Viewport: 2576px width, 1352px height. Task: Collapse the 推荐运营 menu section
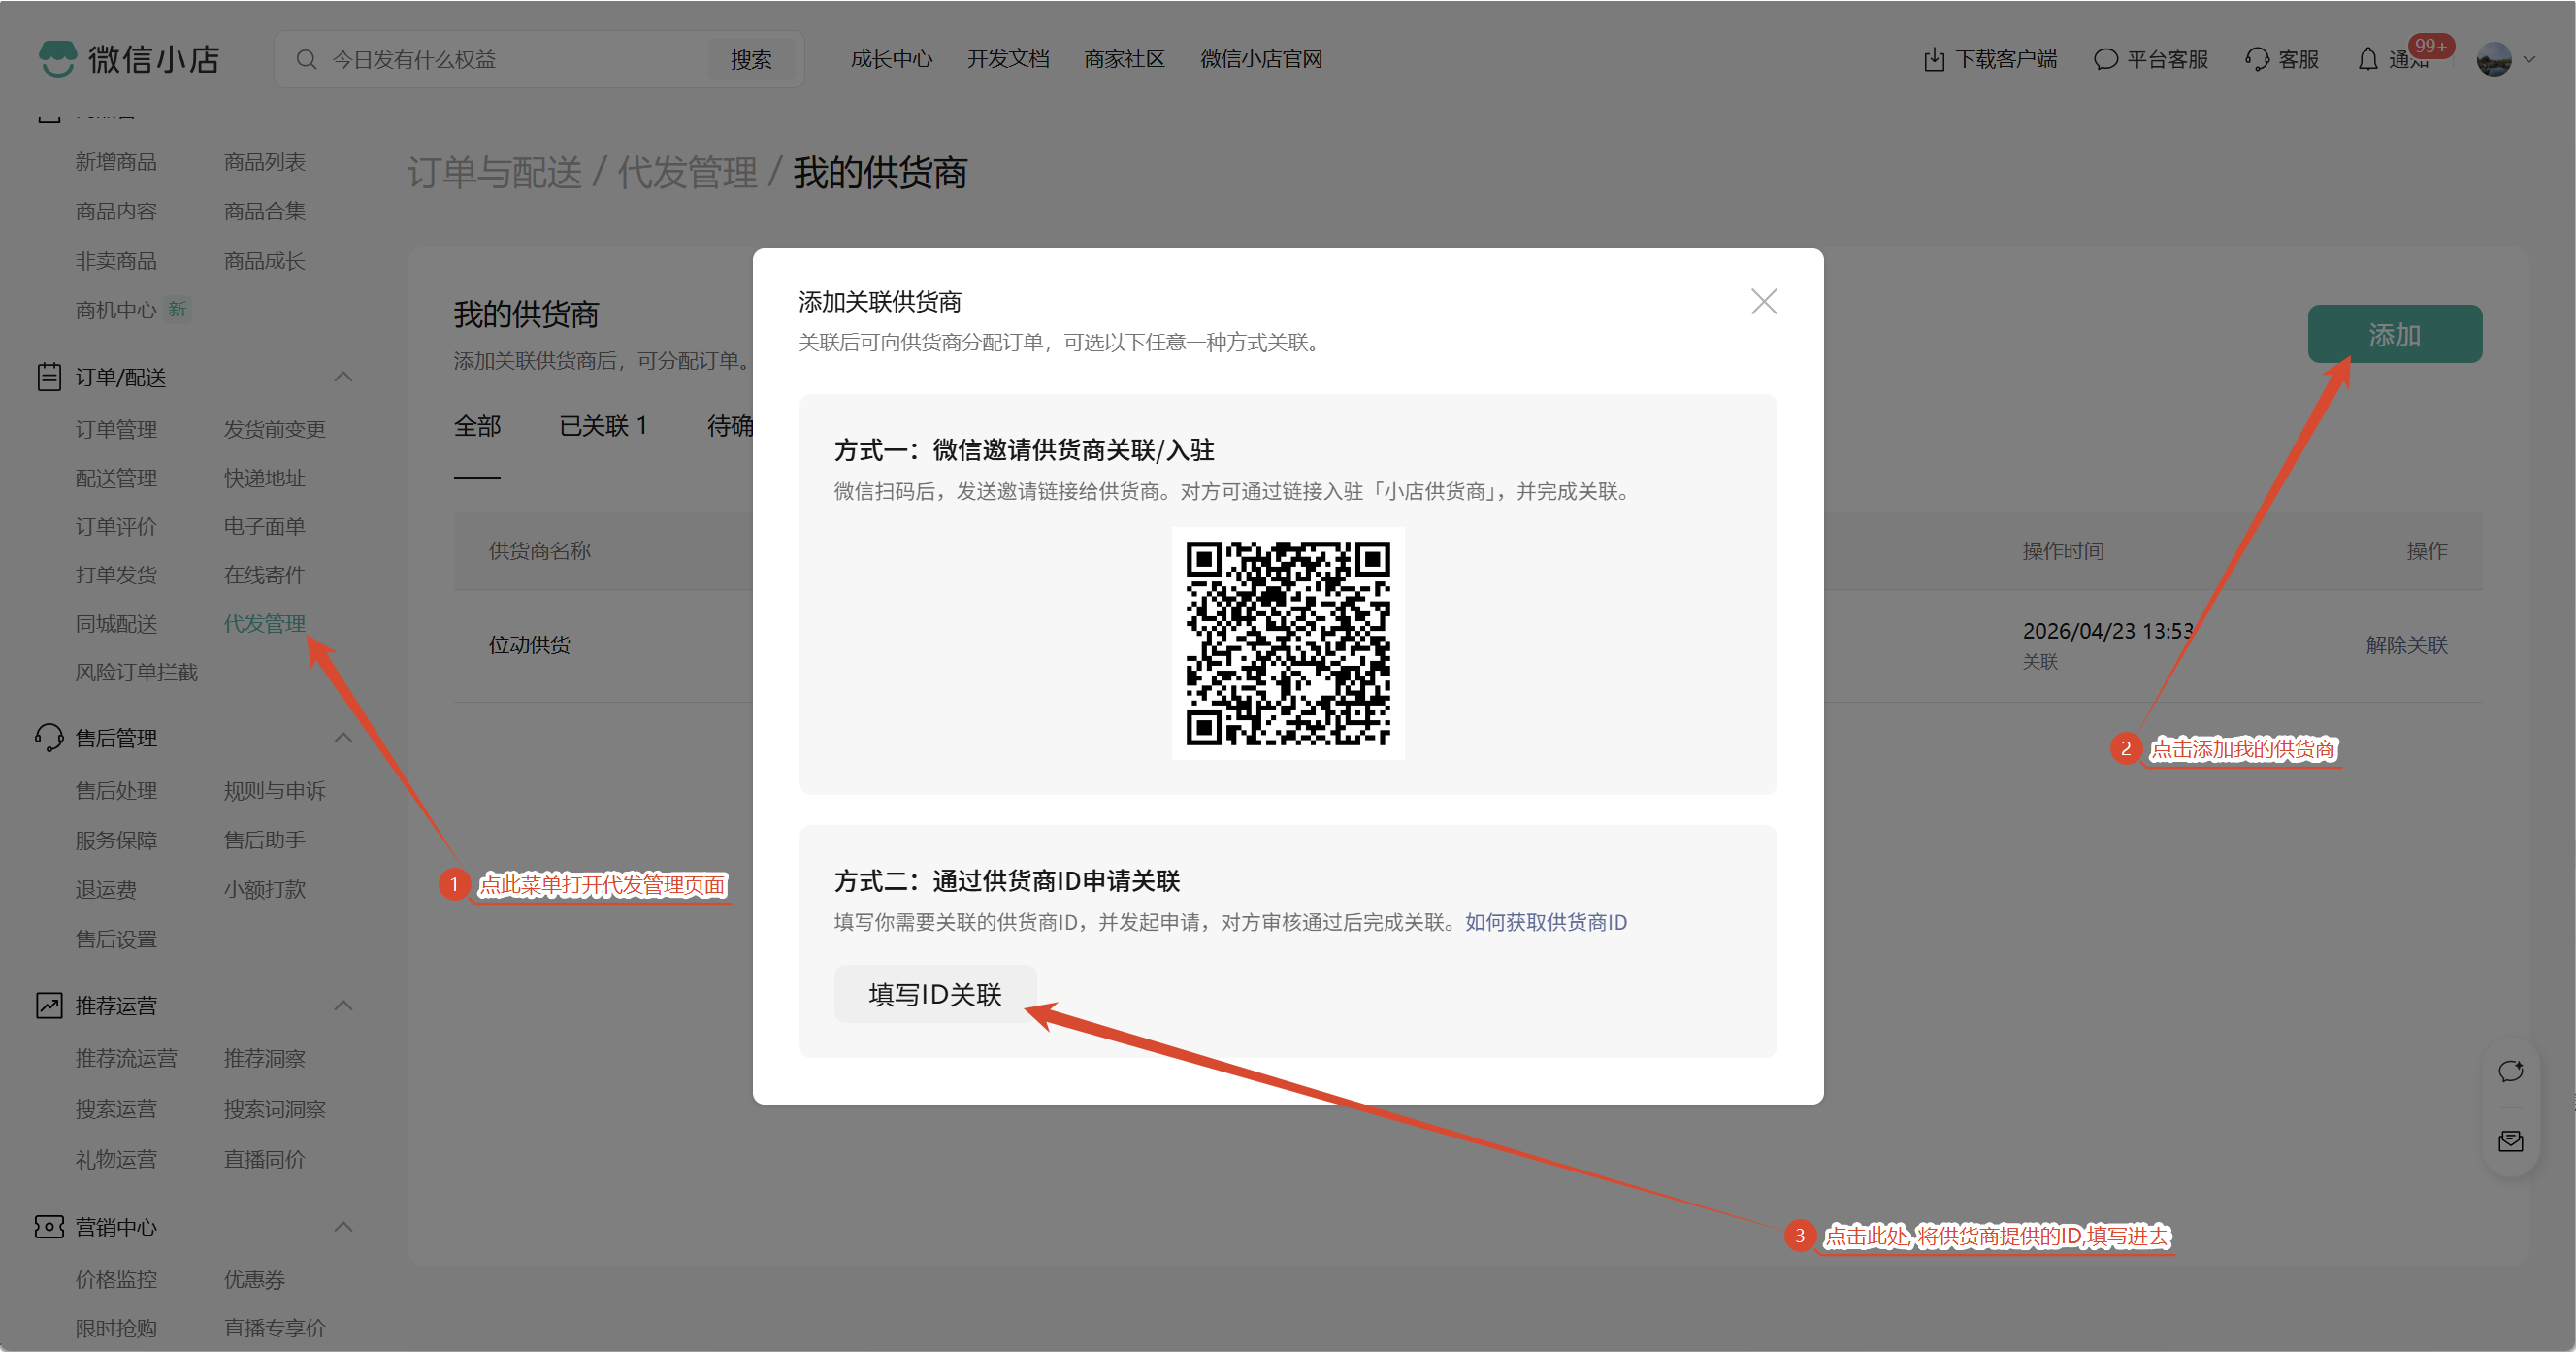pyautogui.click(x=343, y=1005)
